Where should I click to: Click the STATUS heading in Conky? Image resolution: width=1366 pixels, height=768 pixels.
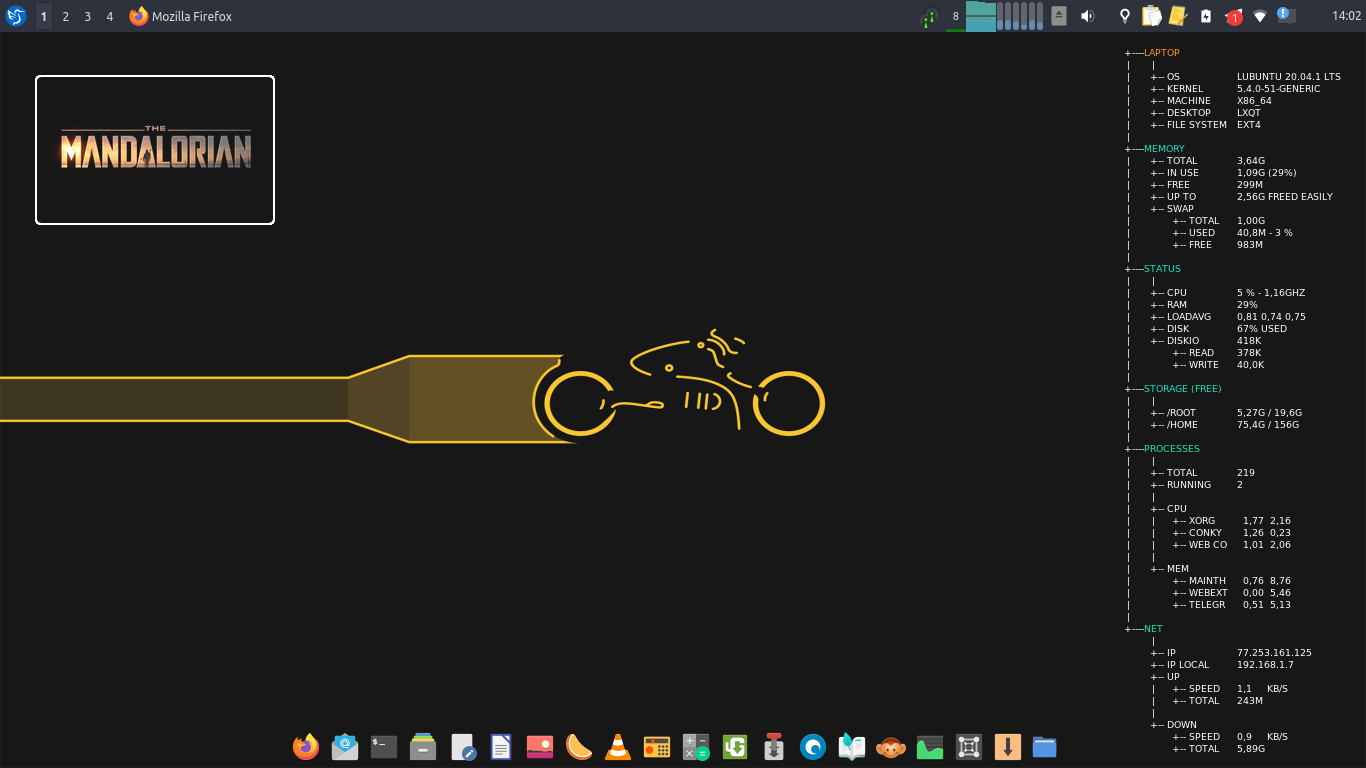[x=1162, y=269]
